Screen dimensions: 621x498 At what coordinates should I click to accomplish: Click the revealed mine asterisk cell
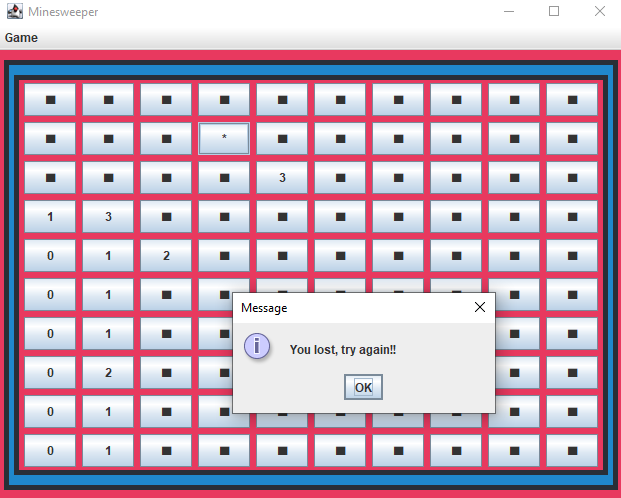click(224, 138)
